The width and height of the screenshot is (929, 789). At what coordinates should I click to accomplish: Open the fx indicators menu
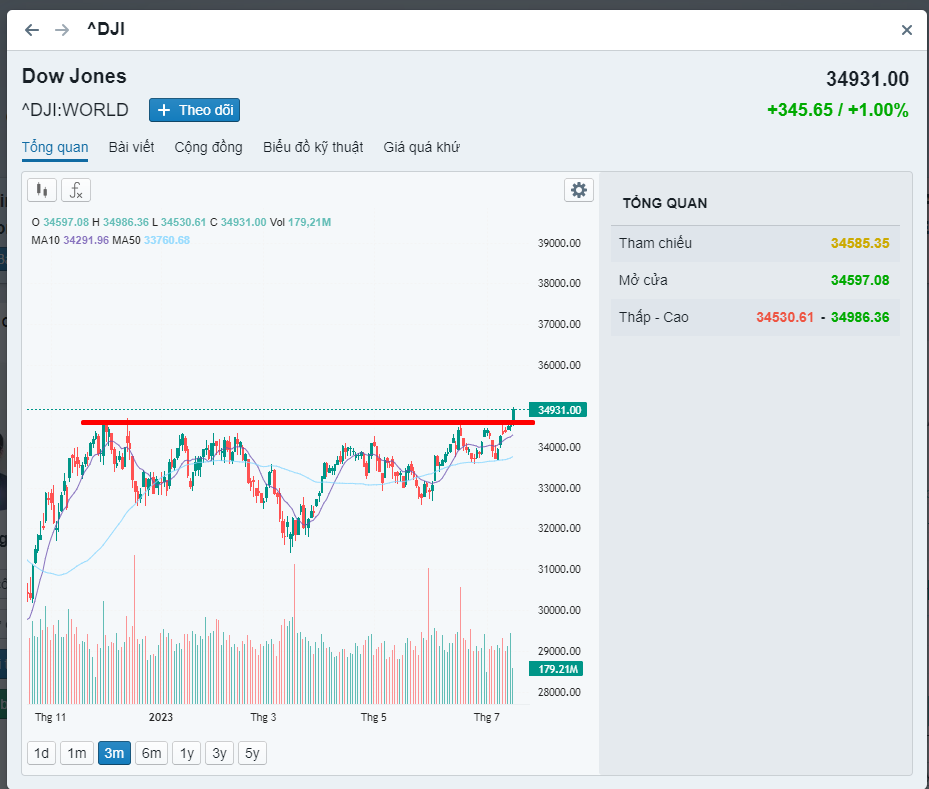point(76,190)
